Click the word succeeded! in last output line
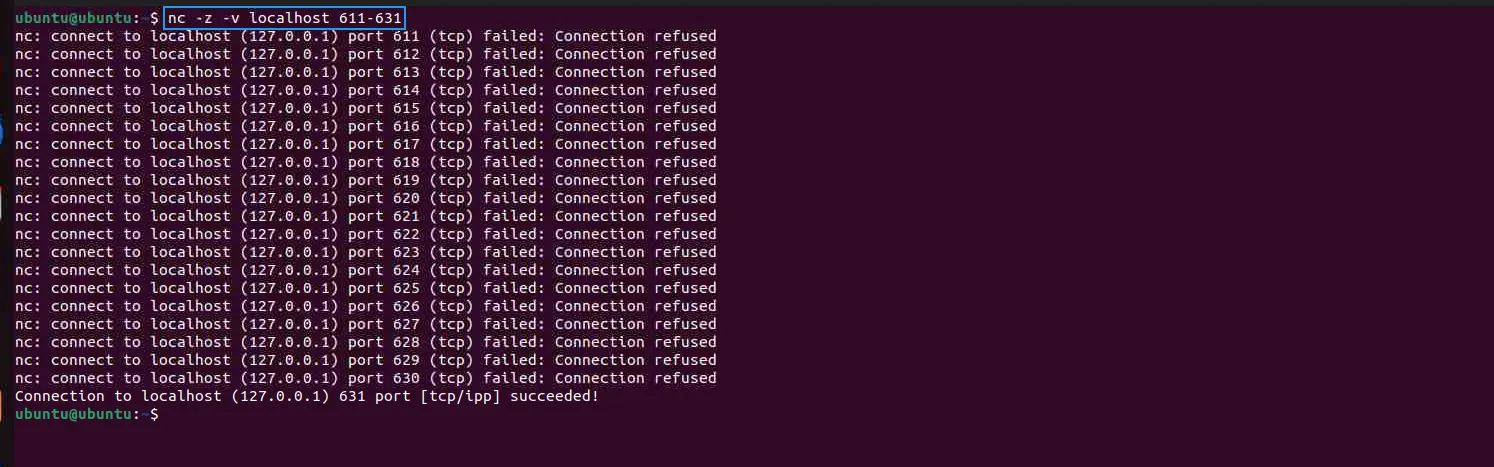Screen dimensions: 1494x467 point(555,396)
